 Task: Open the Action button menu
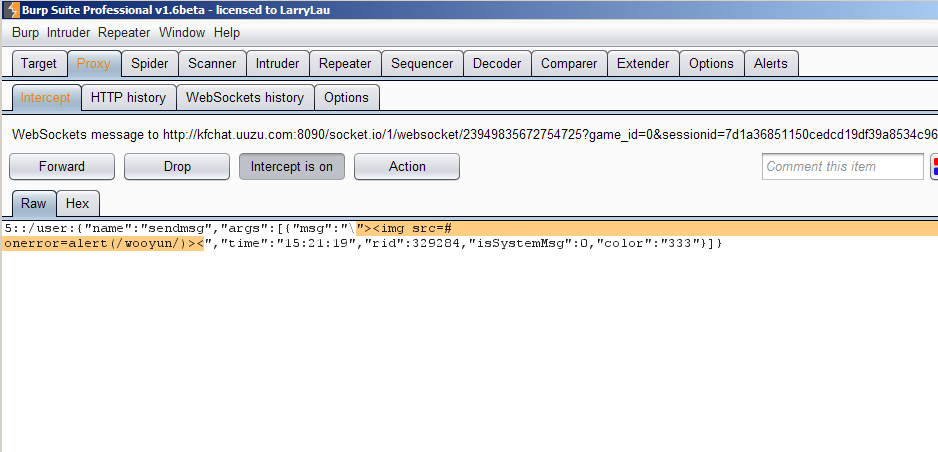[407, 166]
